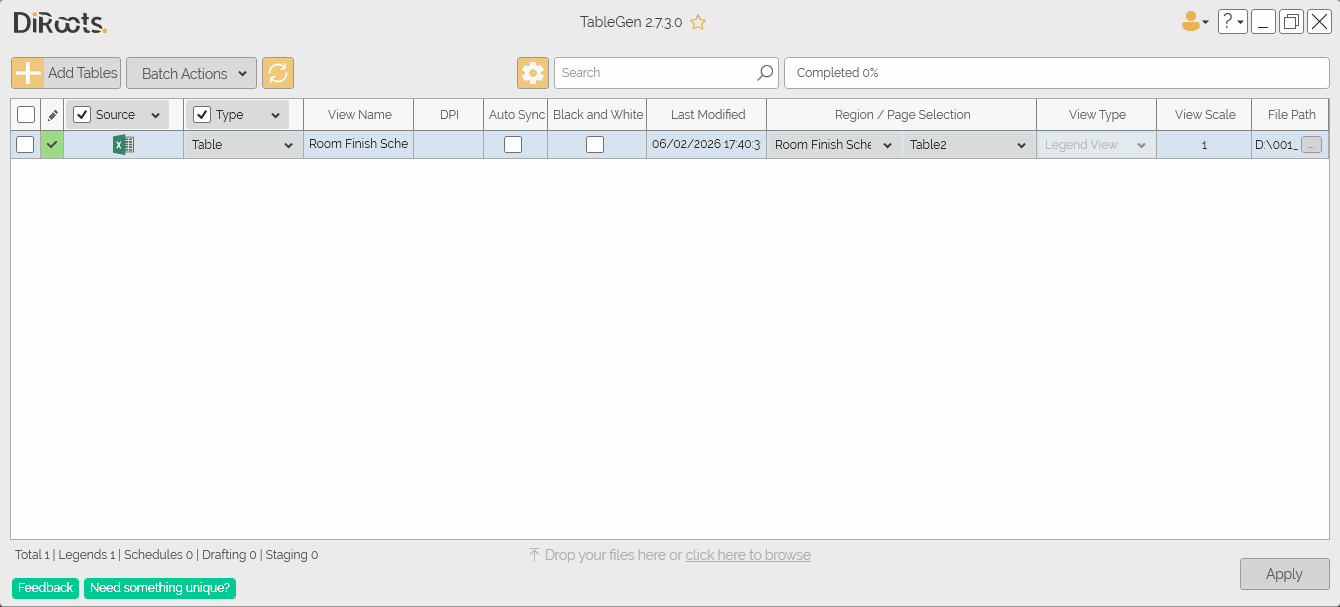
Task: Click the DPI column header
Action: (449, 115)
